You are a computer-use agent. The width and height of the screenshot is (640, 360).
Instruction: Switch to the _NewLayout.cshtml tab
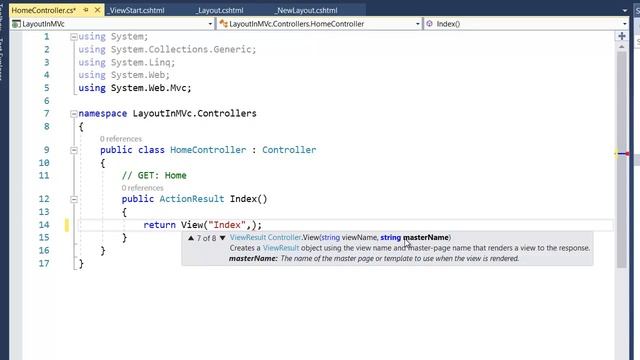[306, 10]
